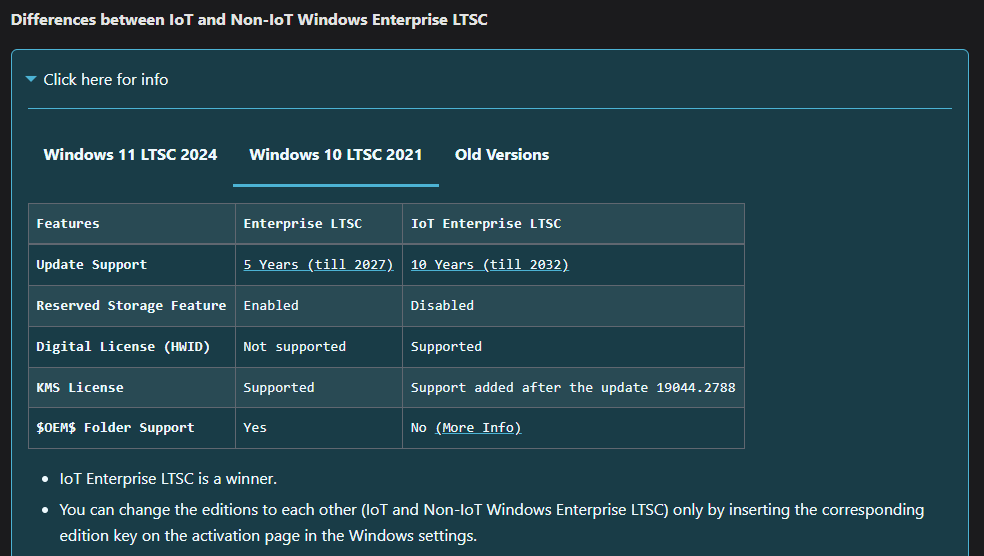Open the Old Versions tab

[x=501, y=155]
